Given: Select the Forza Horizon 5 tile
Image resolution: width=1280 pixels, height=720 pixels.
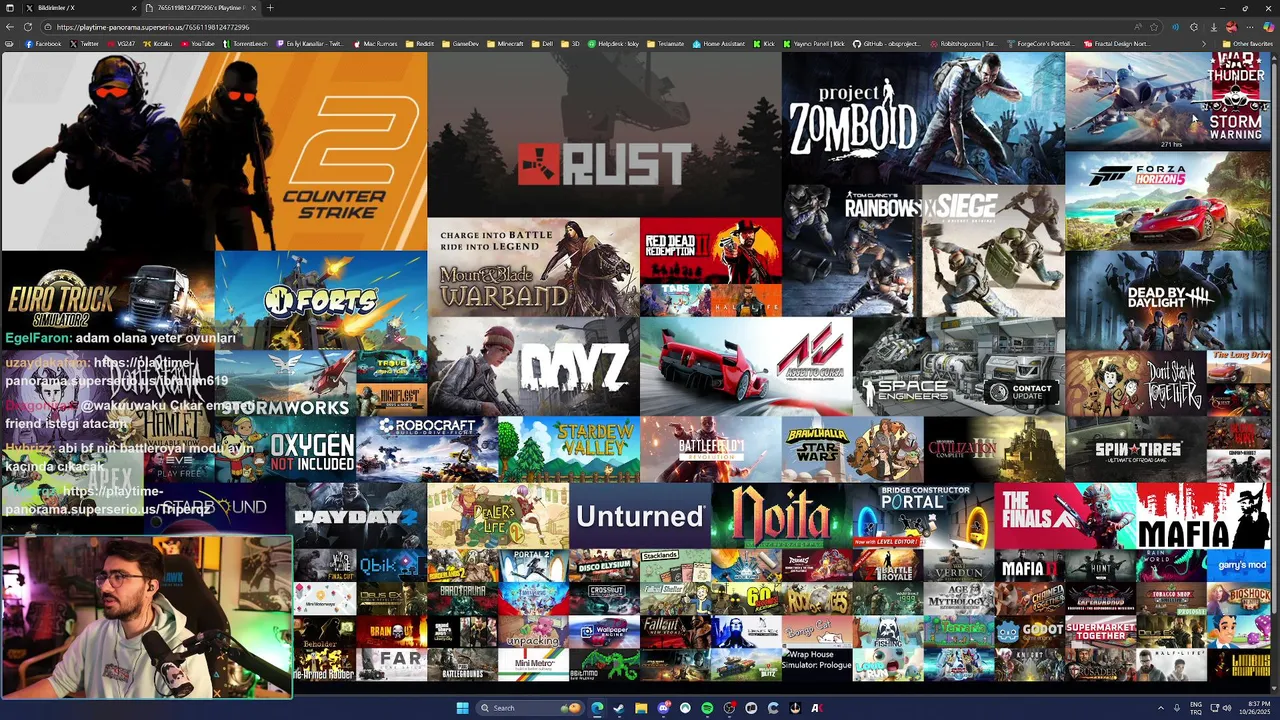Looking at the screenshot, I should pyautogui.click(x=1168, y=200).
